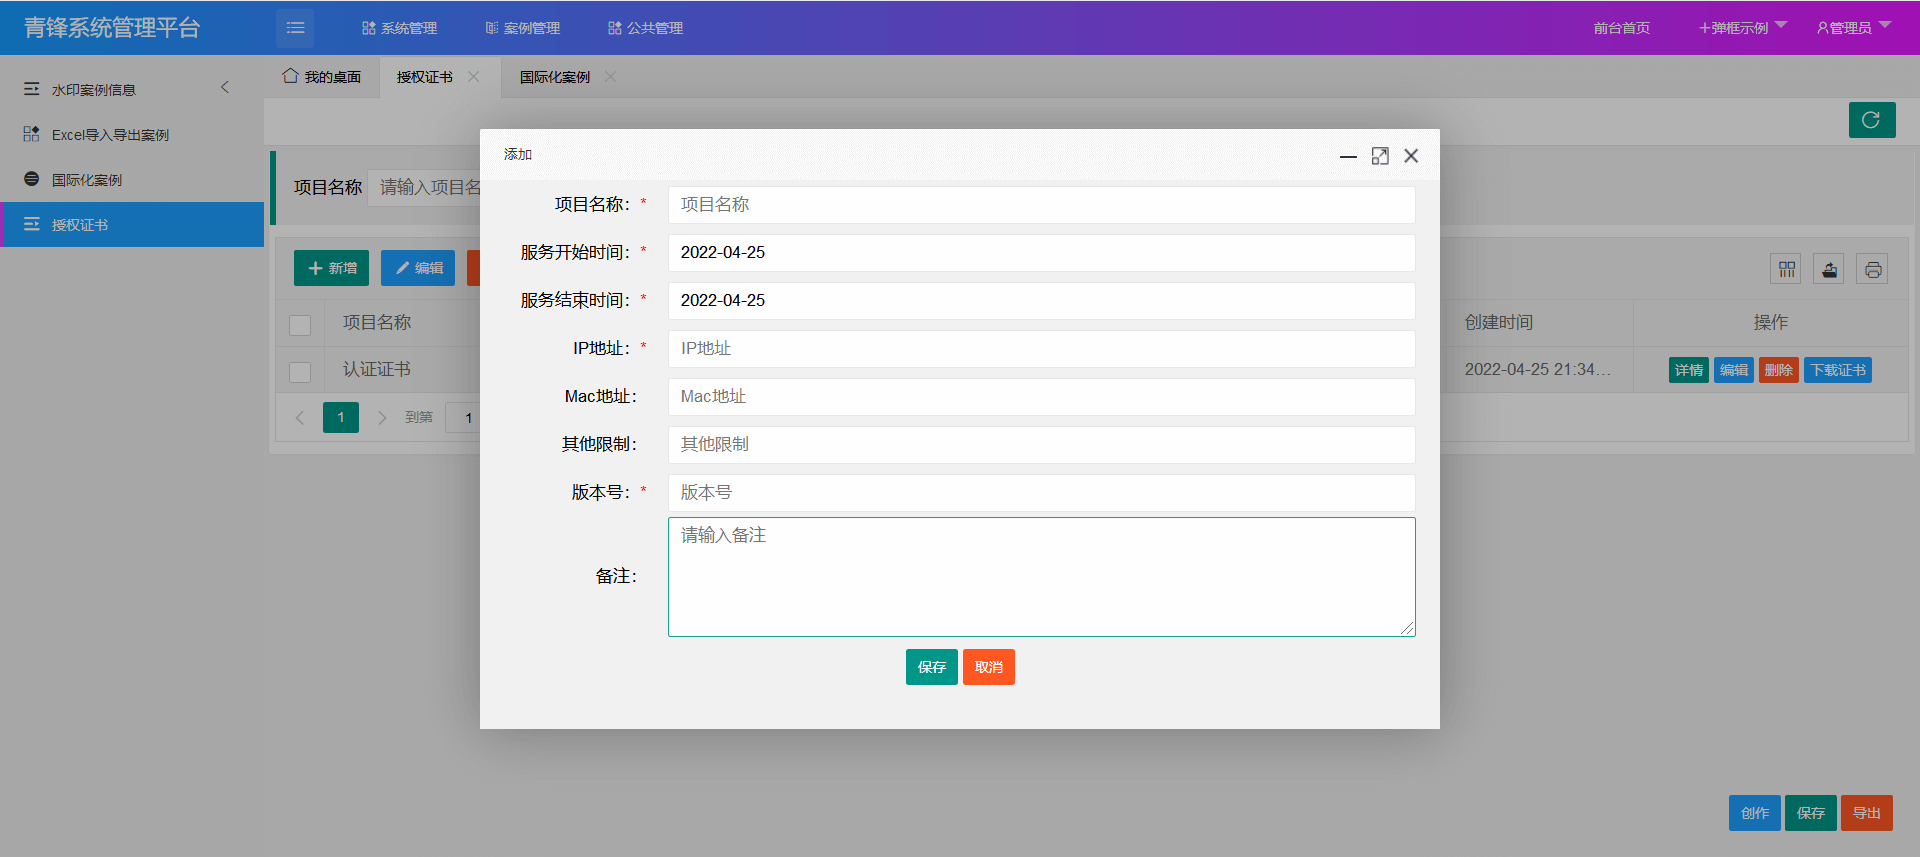Viewport: 1920px width, 857px height.
Task: Click the 新增 add button
Action: point(332,268)
